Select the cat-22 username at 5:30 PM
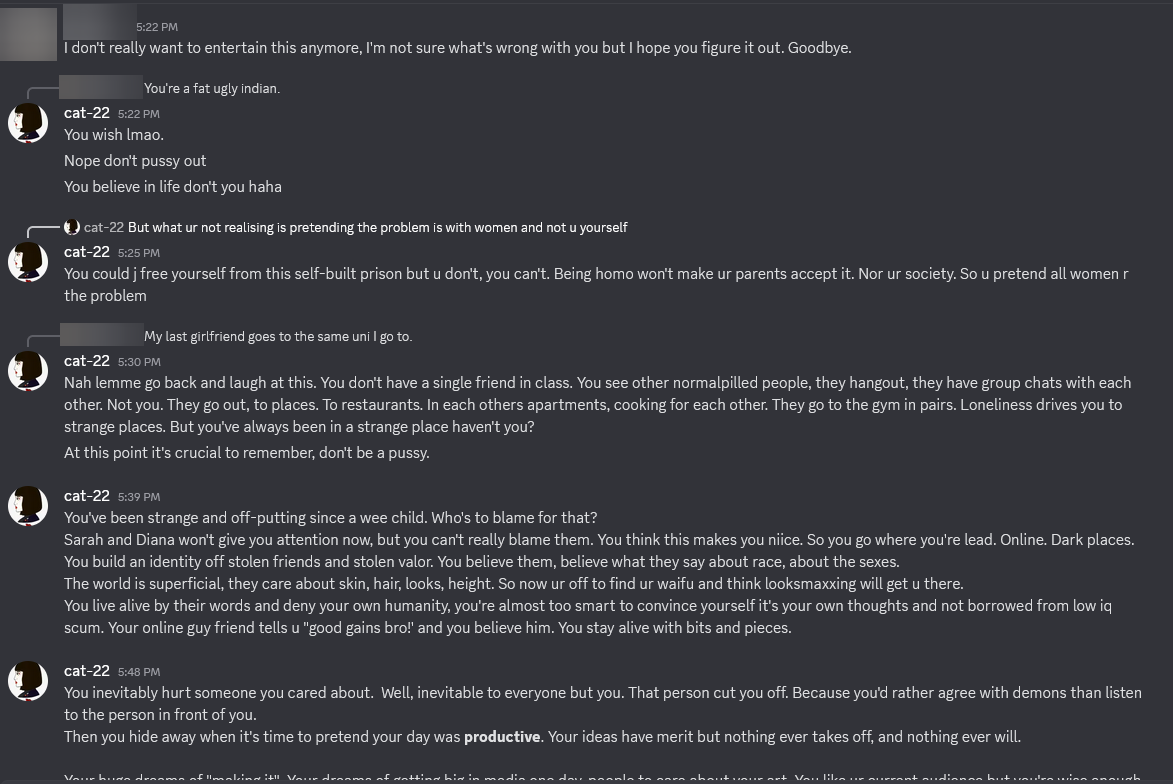The width and height of the screenshot is (1173, 784). pyautogui.click(x=87, y=361)
